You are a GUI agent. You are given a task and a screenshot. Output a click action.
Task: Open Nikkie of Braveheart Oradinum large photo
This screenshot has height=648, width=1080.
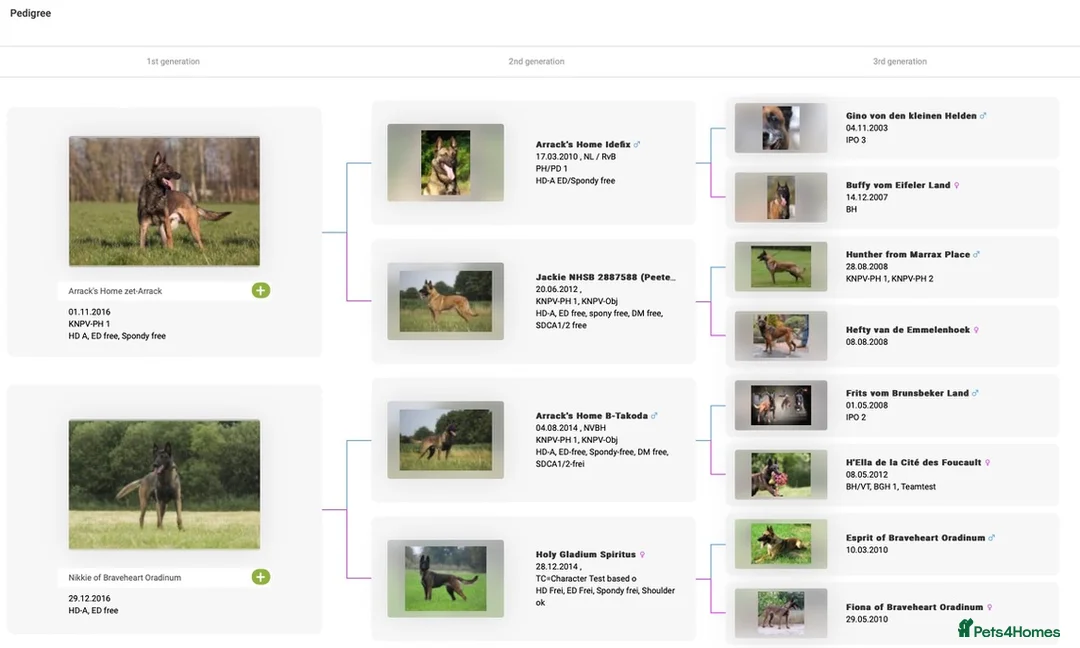[x=164, y=484]
